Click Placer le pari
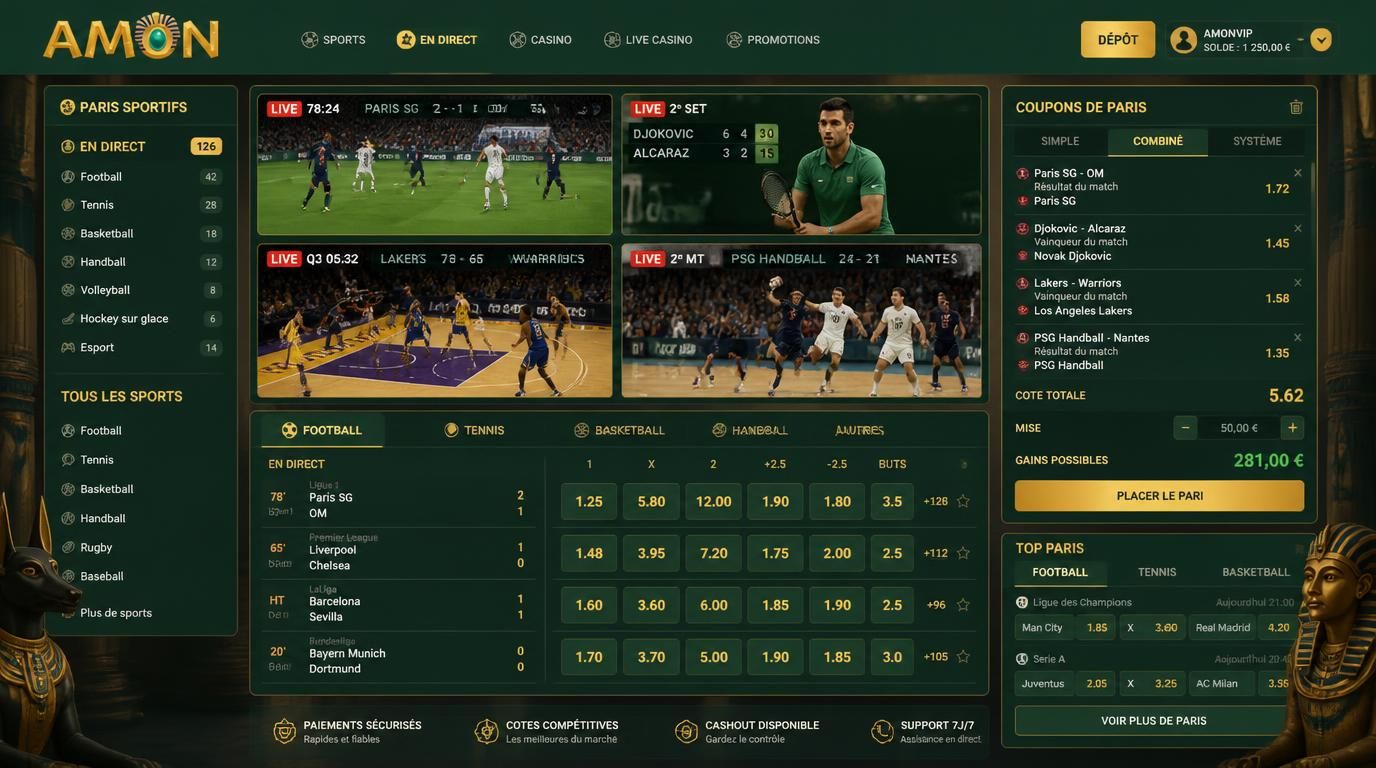Screen dimensions: 1376x768 (1160, 496)
